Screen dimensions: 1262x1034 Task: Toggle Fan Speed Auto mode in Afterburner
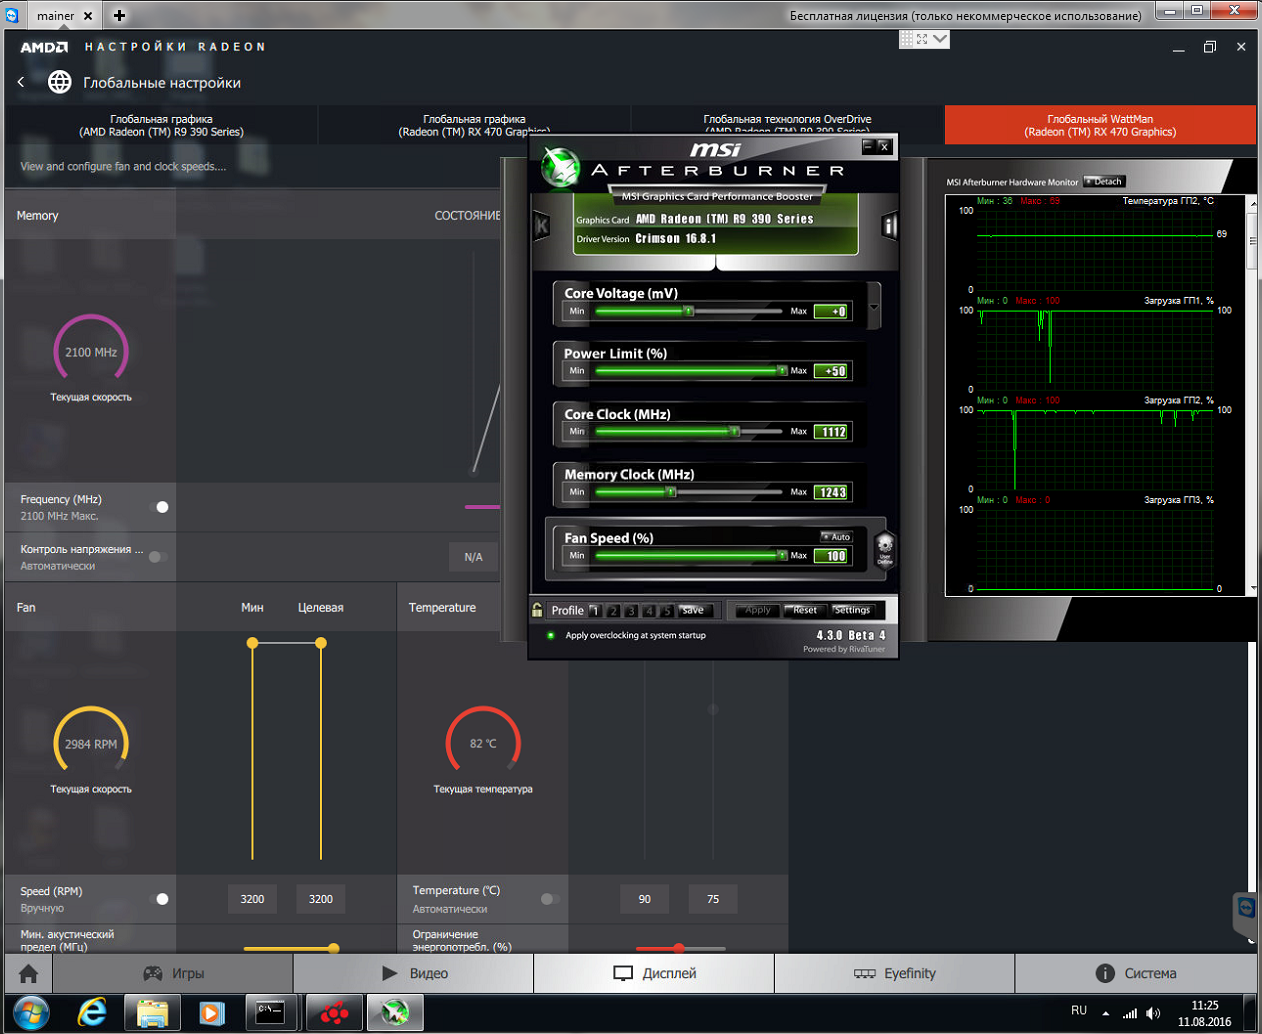click(x=836, y=537)
